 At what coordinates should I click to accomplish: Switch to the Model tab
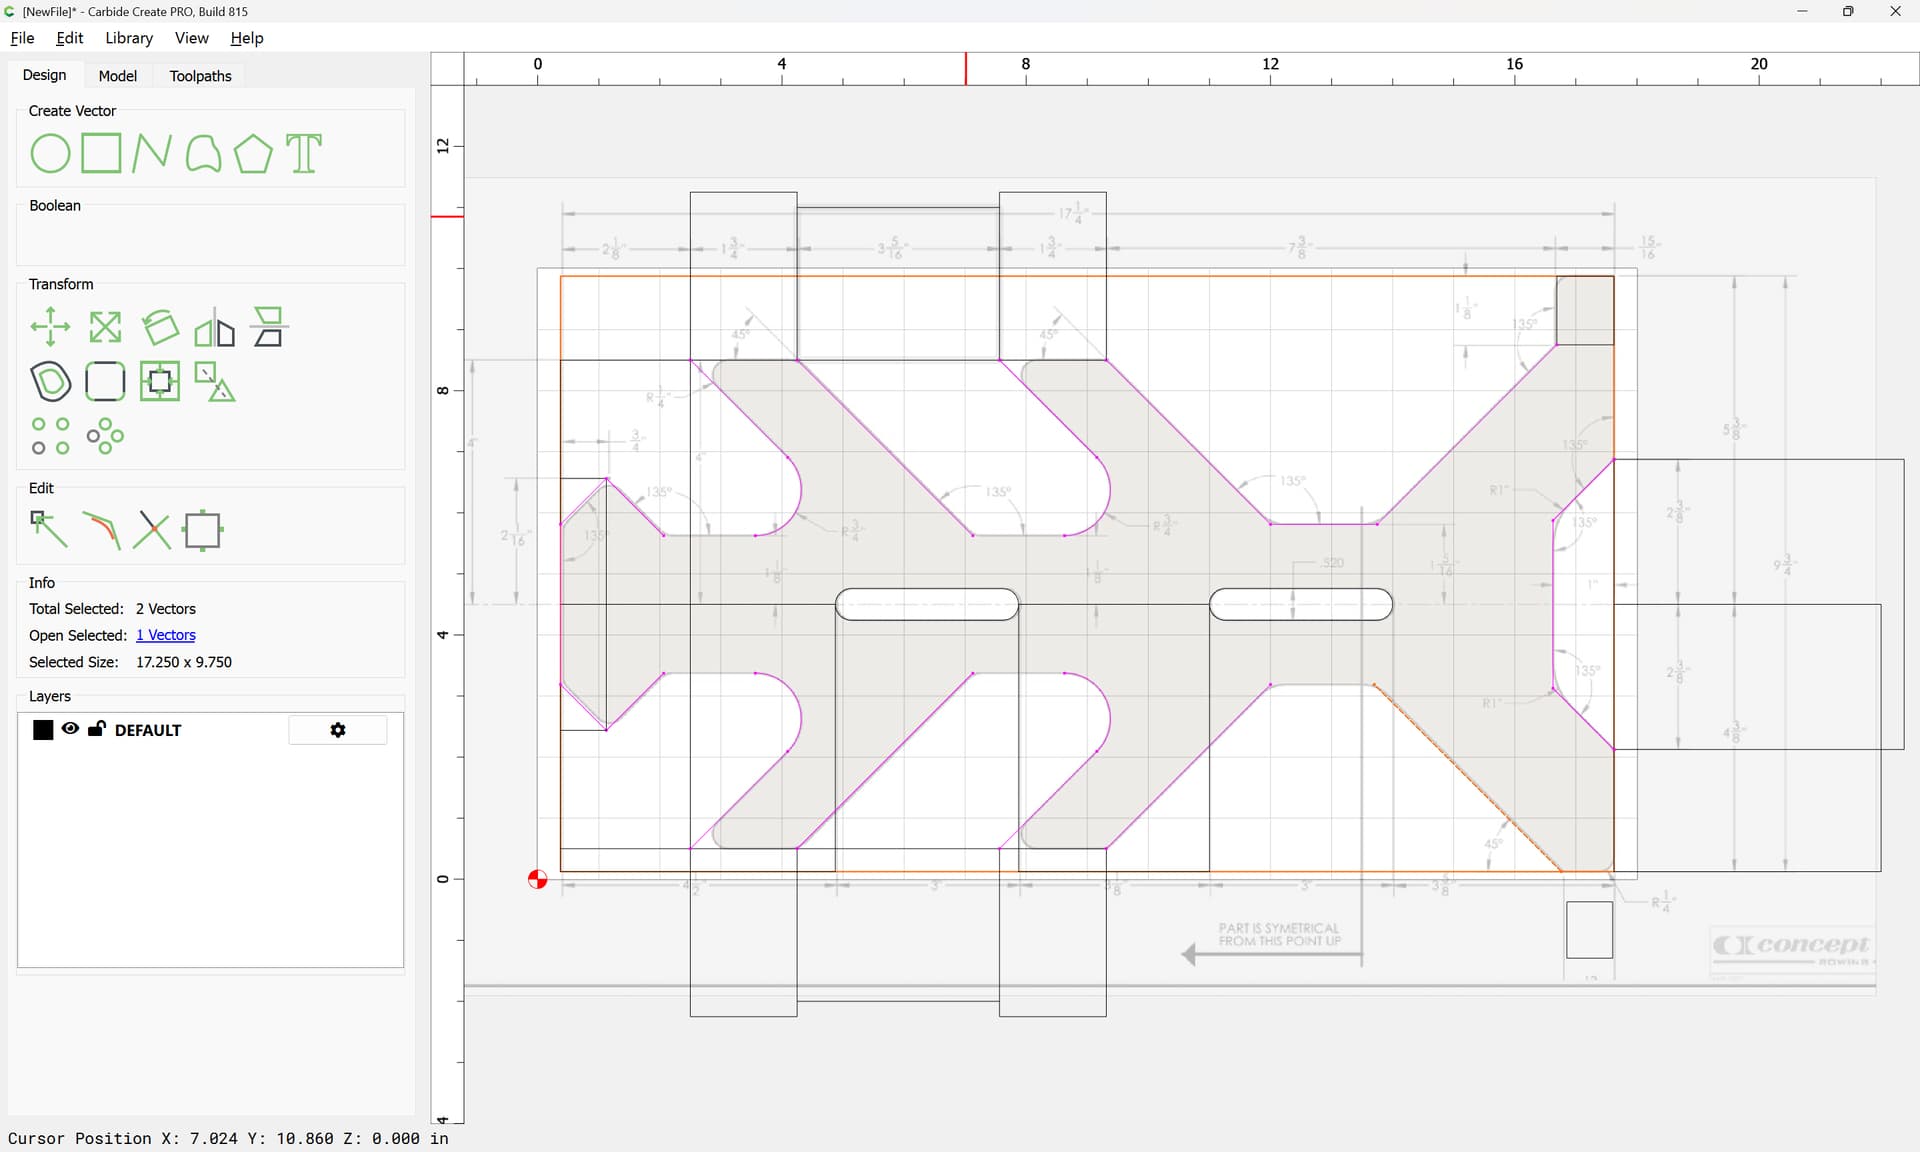[x=118, y=76]
